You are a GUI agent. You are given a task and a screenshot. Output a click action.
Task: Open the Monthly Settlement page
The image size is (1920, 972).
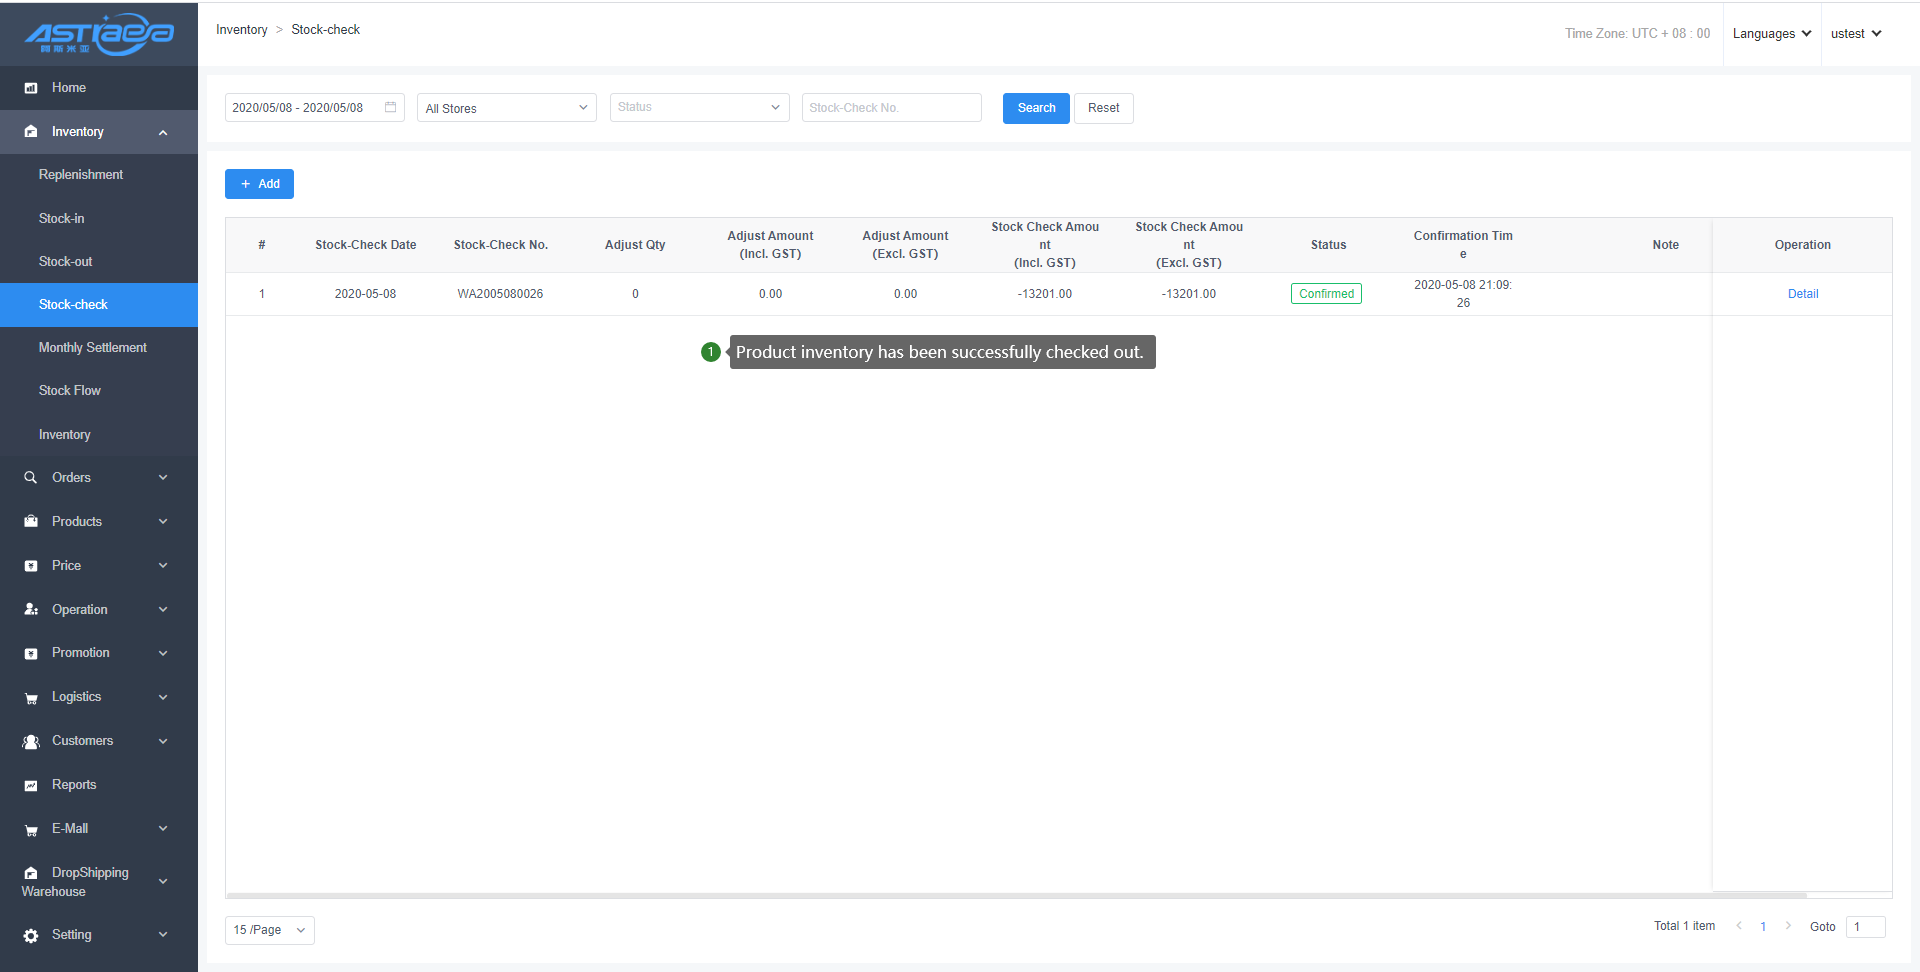pyautogui.click(x=93, y=348)
